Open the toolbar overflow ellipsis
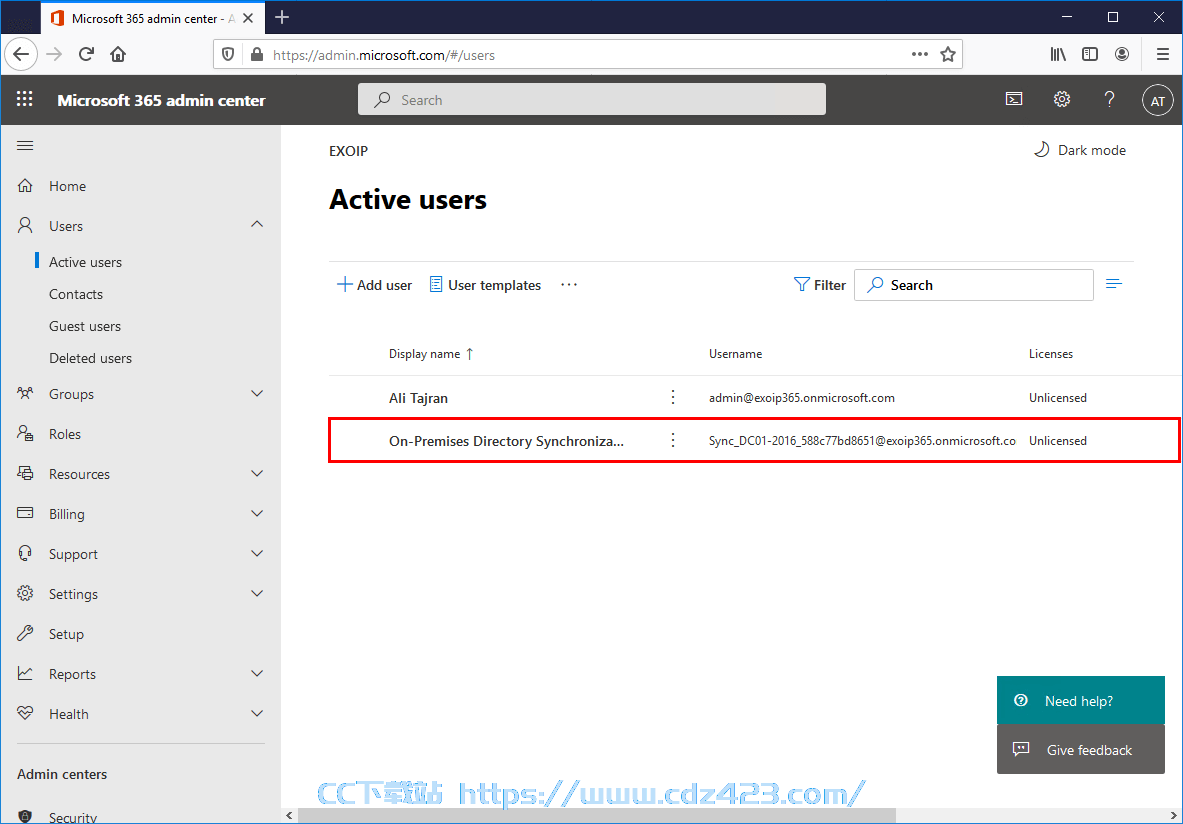 point(569,284)
